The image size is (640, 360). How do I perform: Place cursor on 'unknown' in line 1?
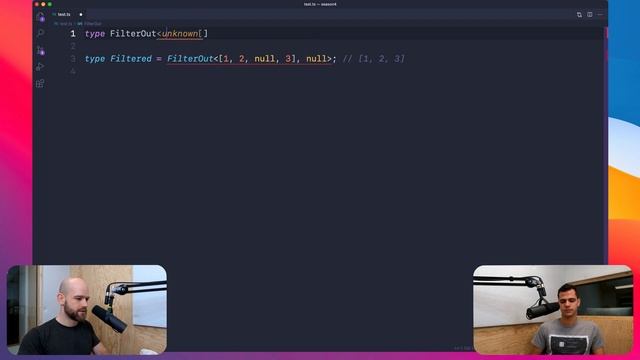click(180, 33)
